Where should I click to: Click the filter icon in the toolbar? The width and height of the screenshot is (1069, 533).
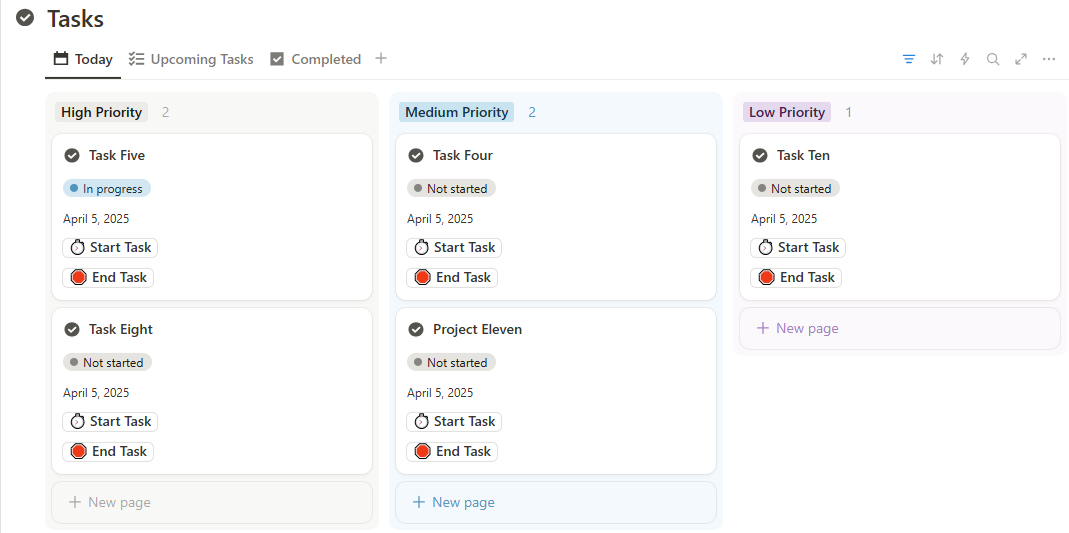(909, 59)
